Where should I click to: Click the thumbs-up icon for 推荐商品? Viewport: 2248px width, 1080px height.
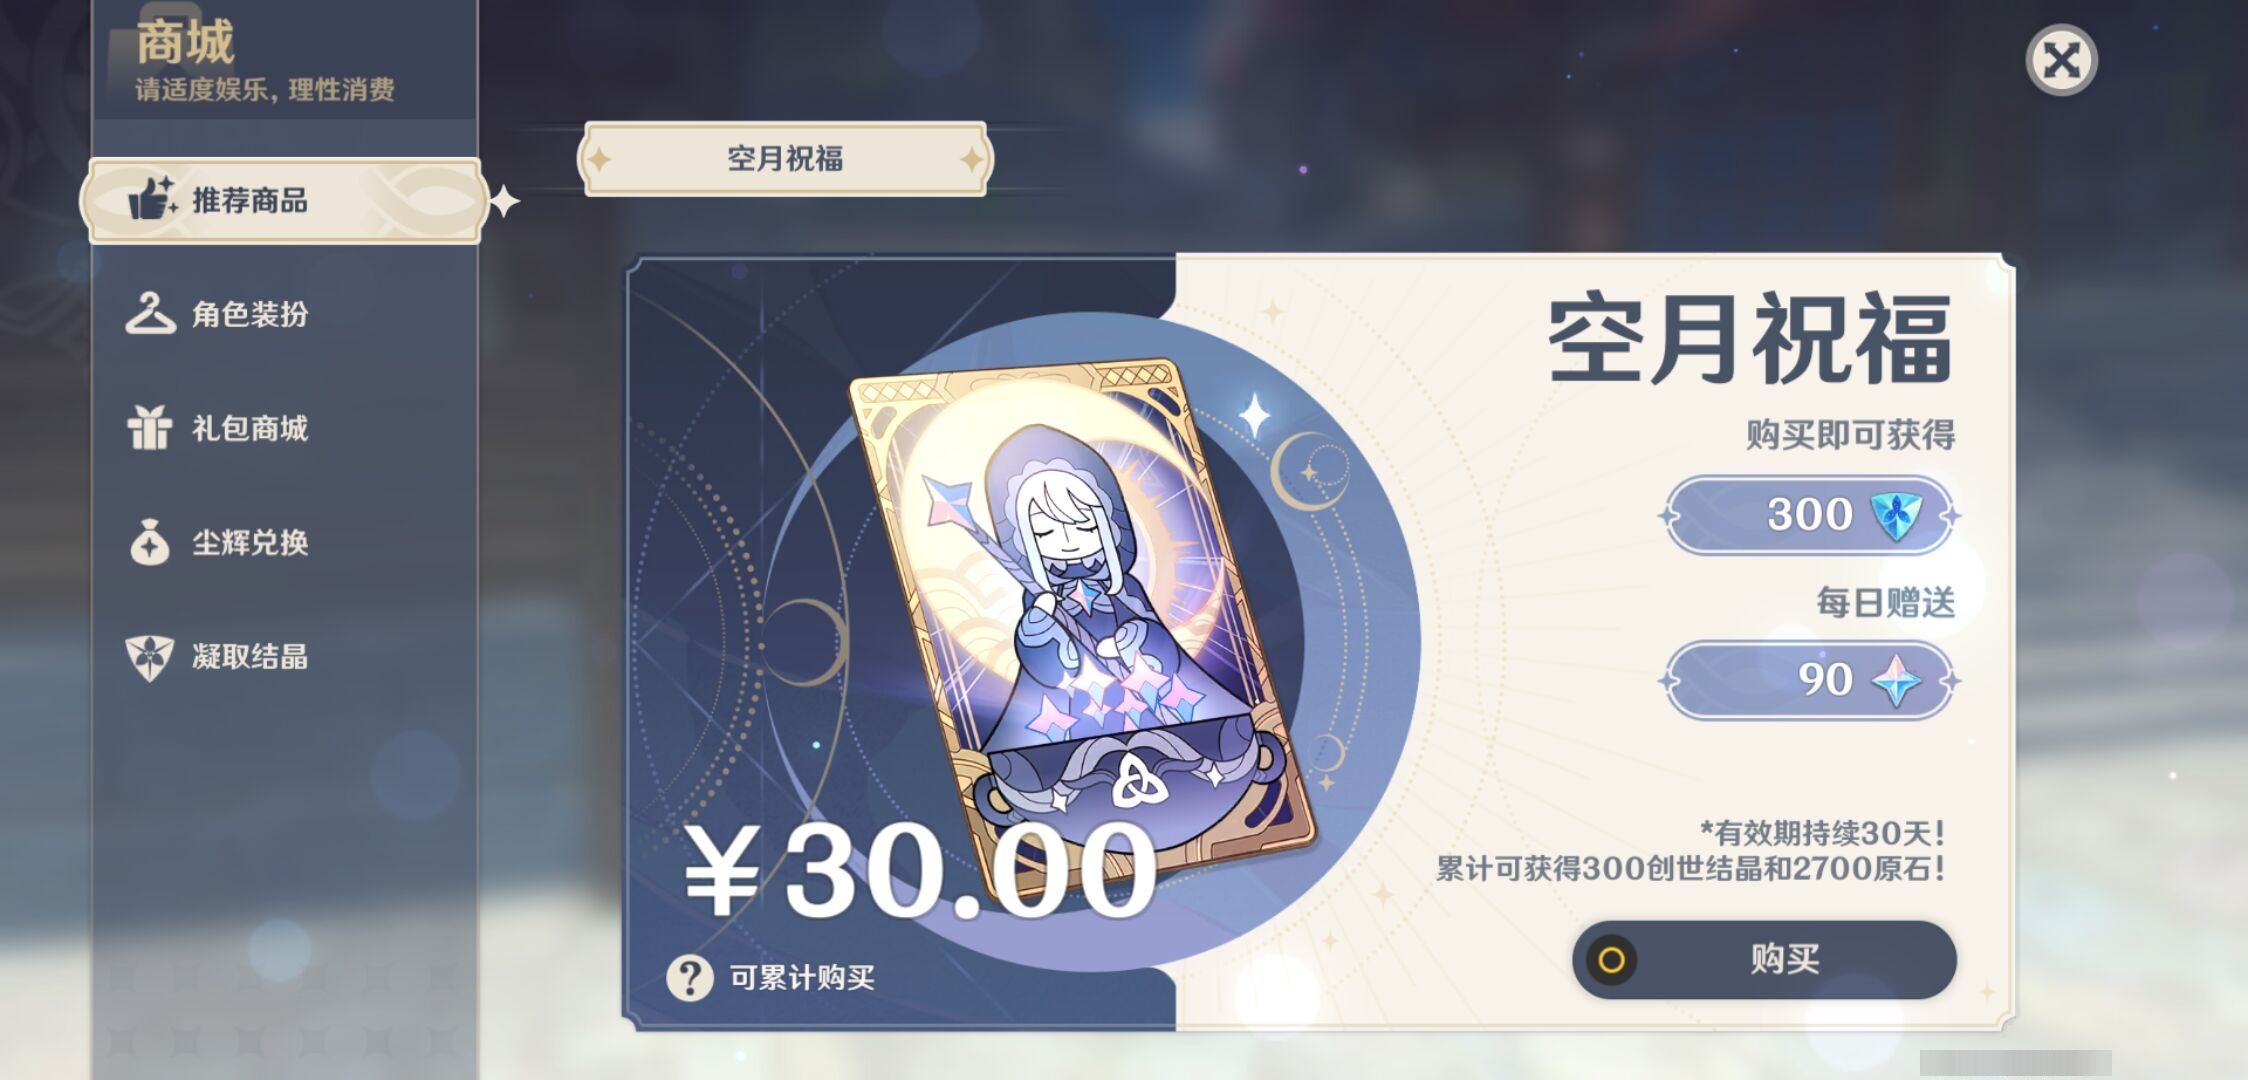153,199
